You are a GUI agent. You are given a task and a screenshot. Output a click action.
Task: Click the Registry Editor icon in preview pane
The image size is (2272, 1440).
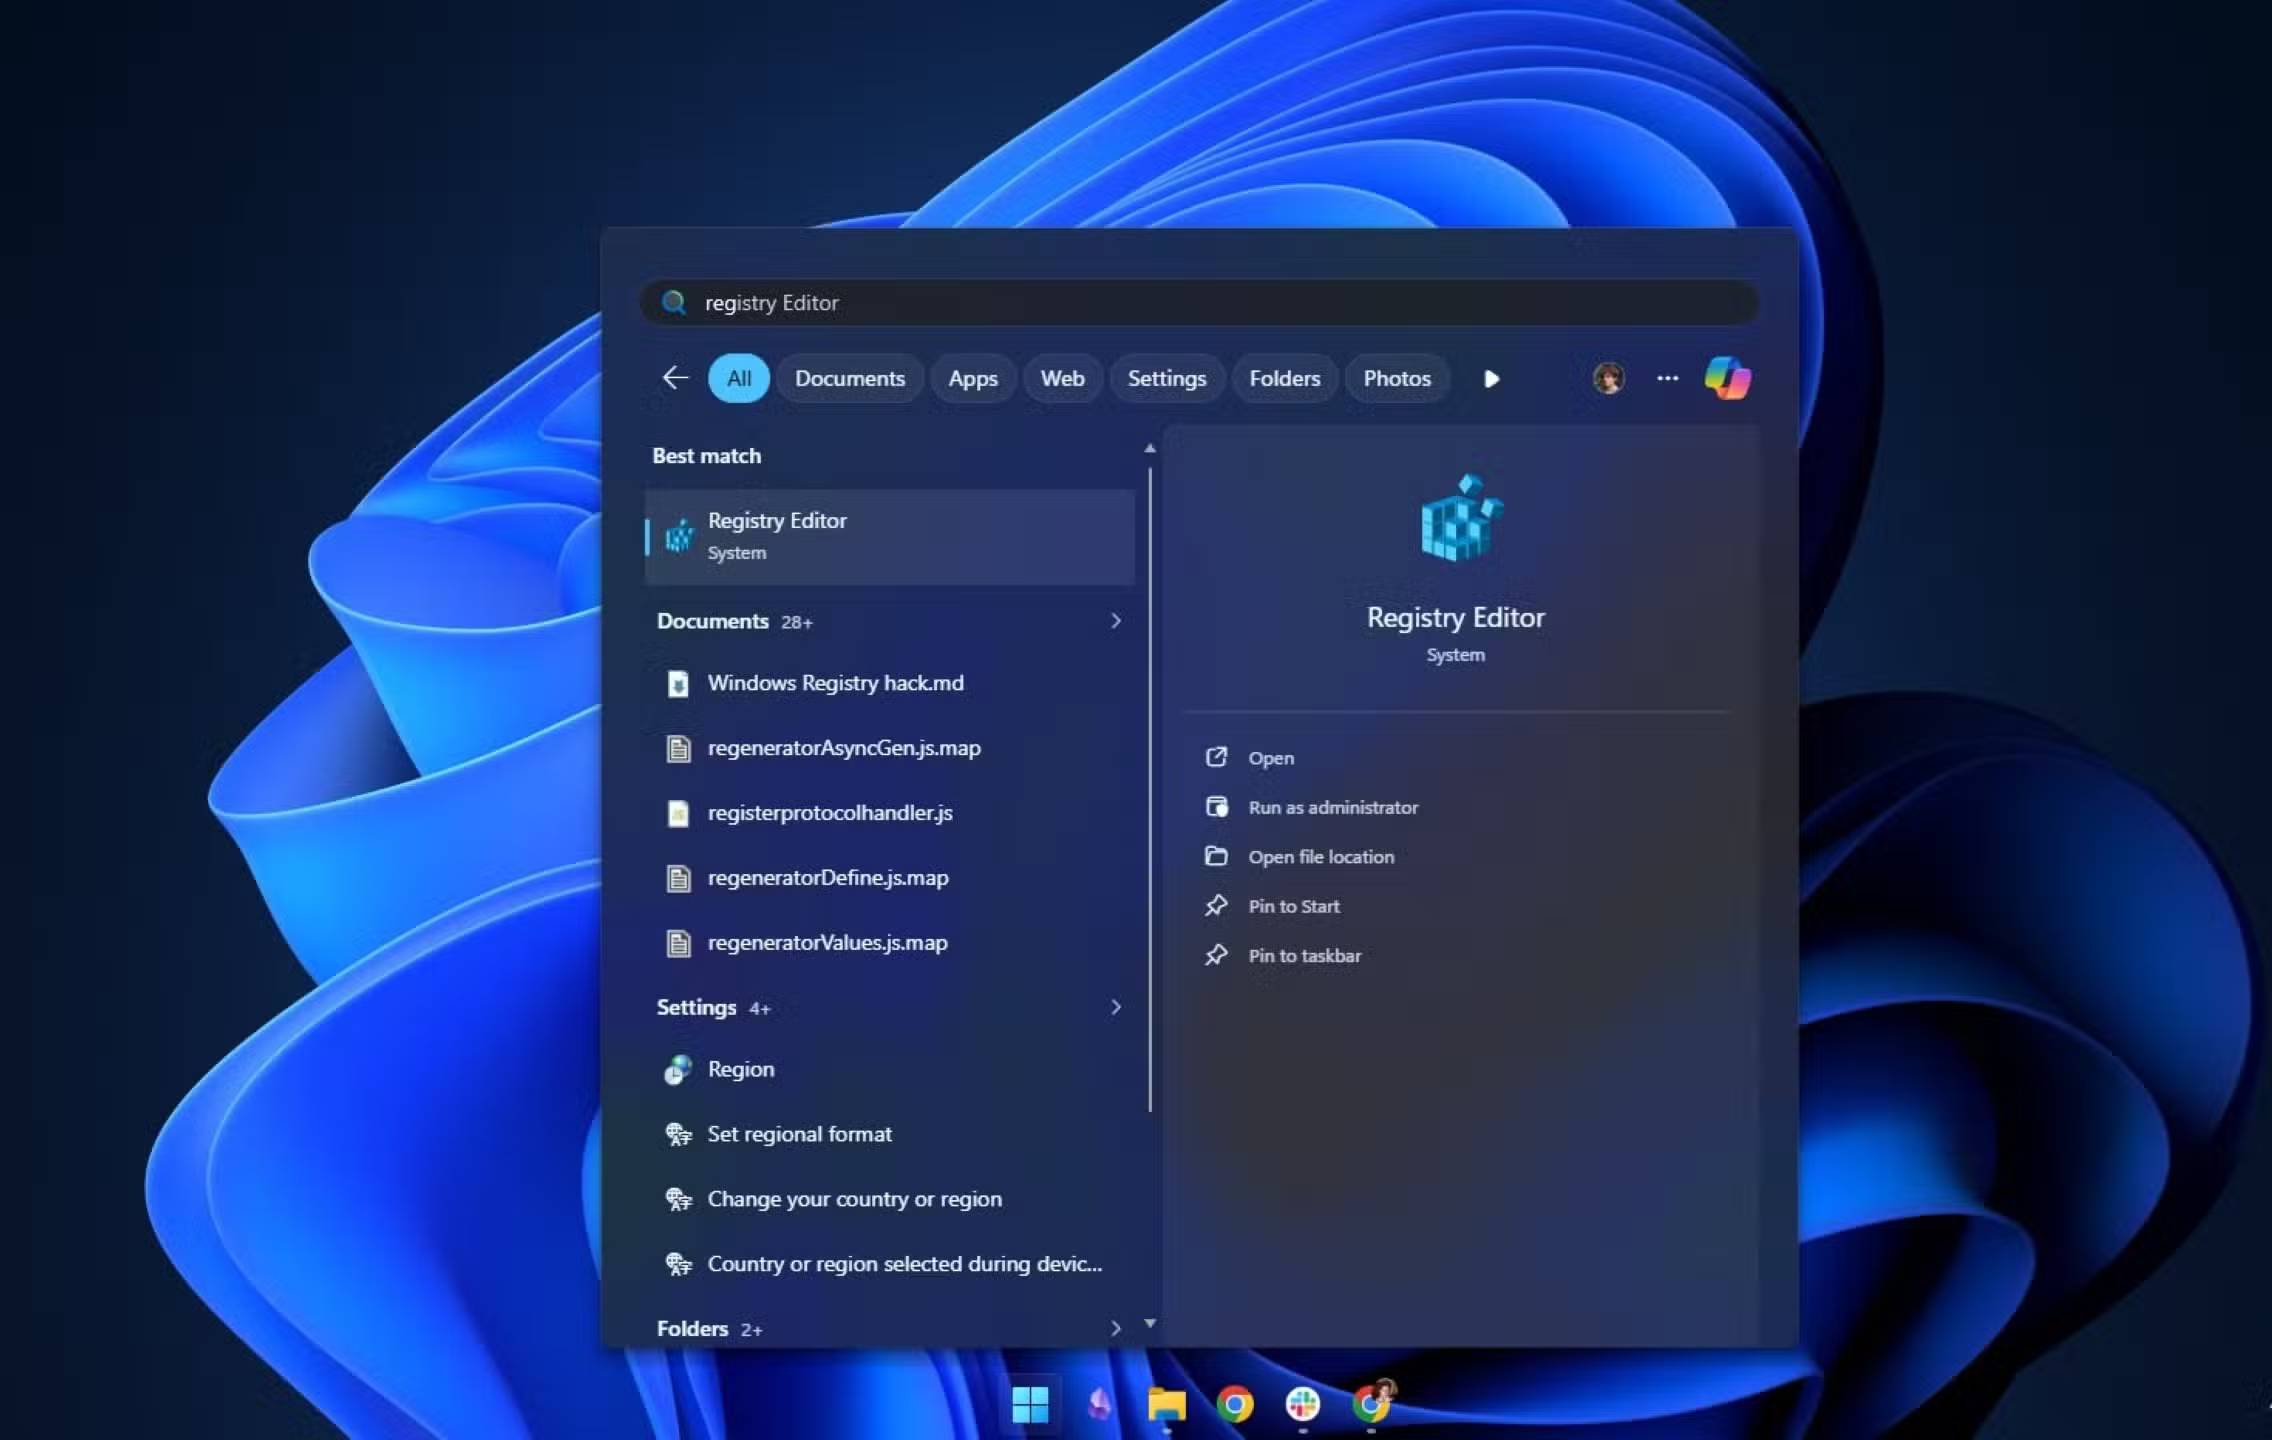[1456, 520]
